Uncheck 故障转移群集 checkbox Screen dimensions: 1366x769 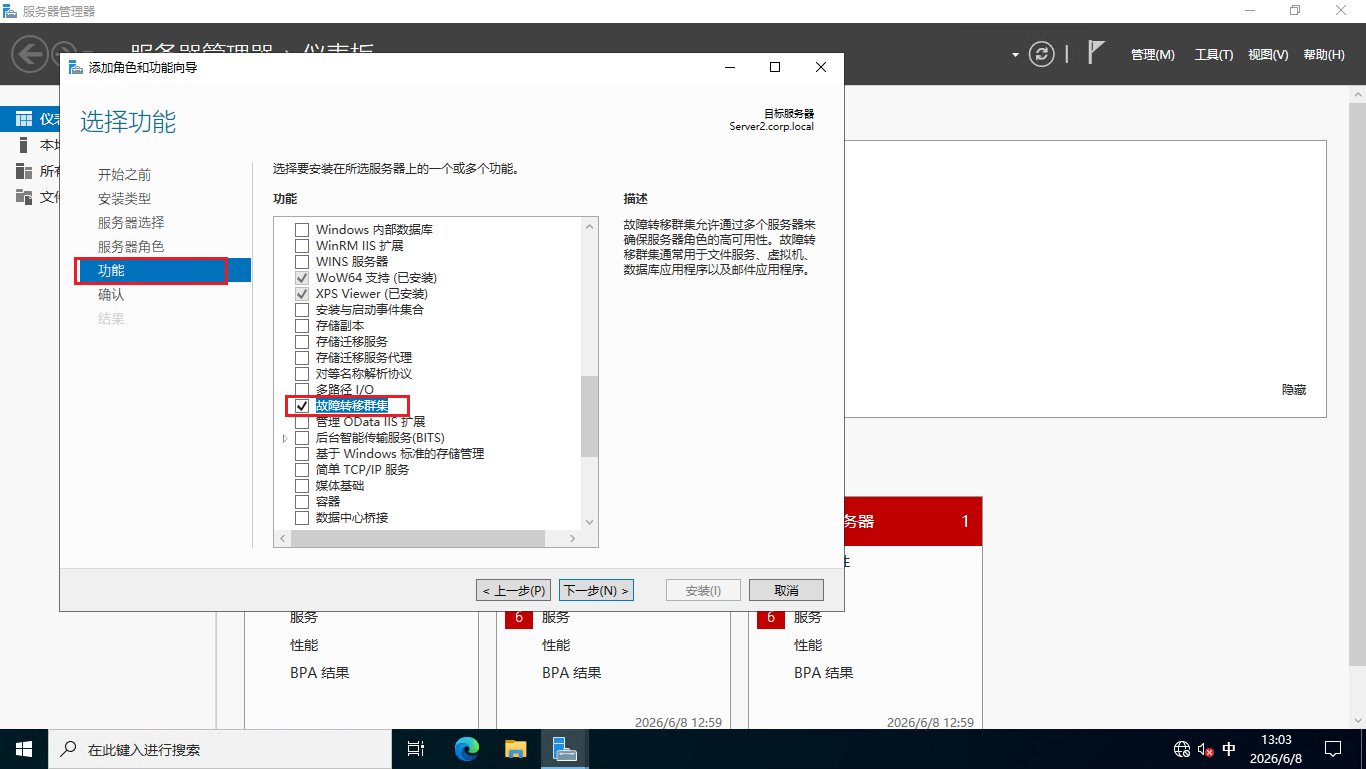click(x=302, y=406)
